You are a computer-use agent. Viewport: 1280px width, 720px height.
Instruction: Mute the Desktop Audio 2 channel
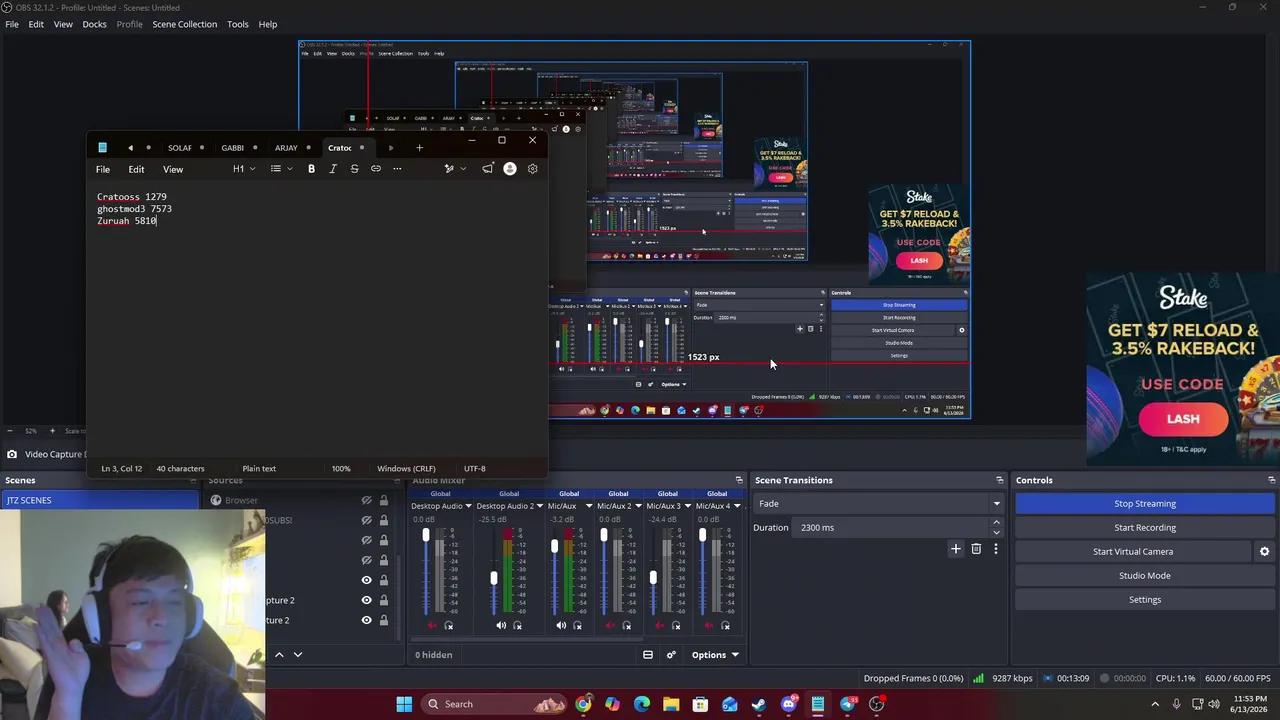[501, 626]
